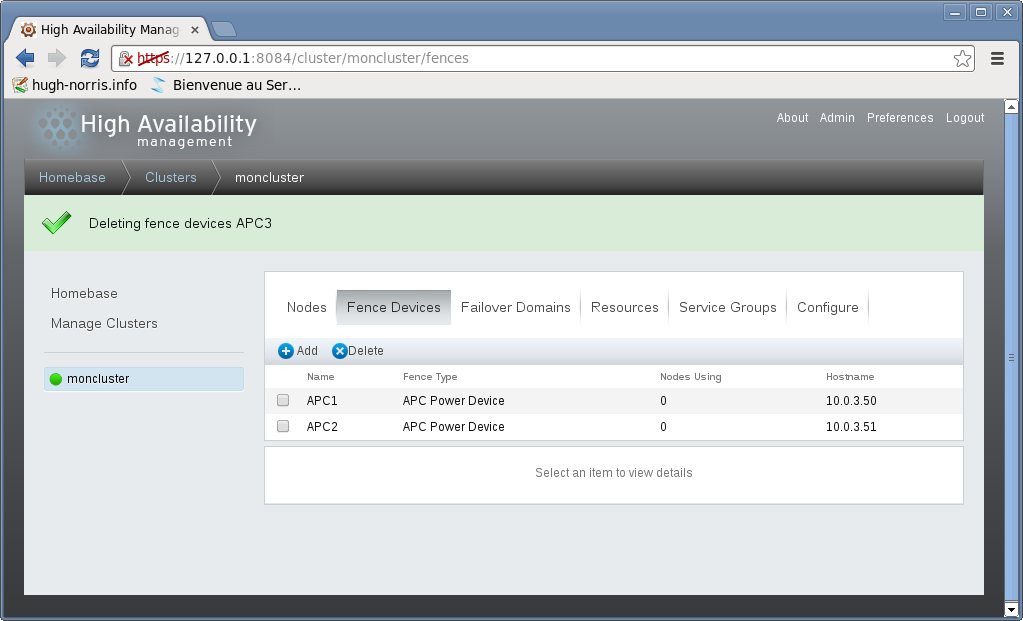Click the Logout link
The image size is (1023, 621).
965,118
